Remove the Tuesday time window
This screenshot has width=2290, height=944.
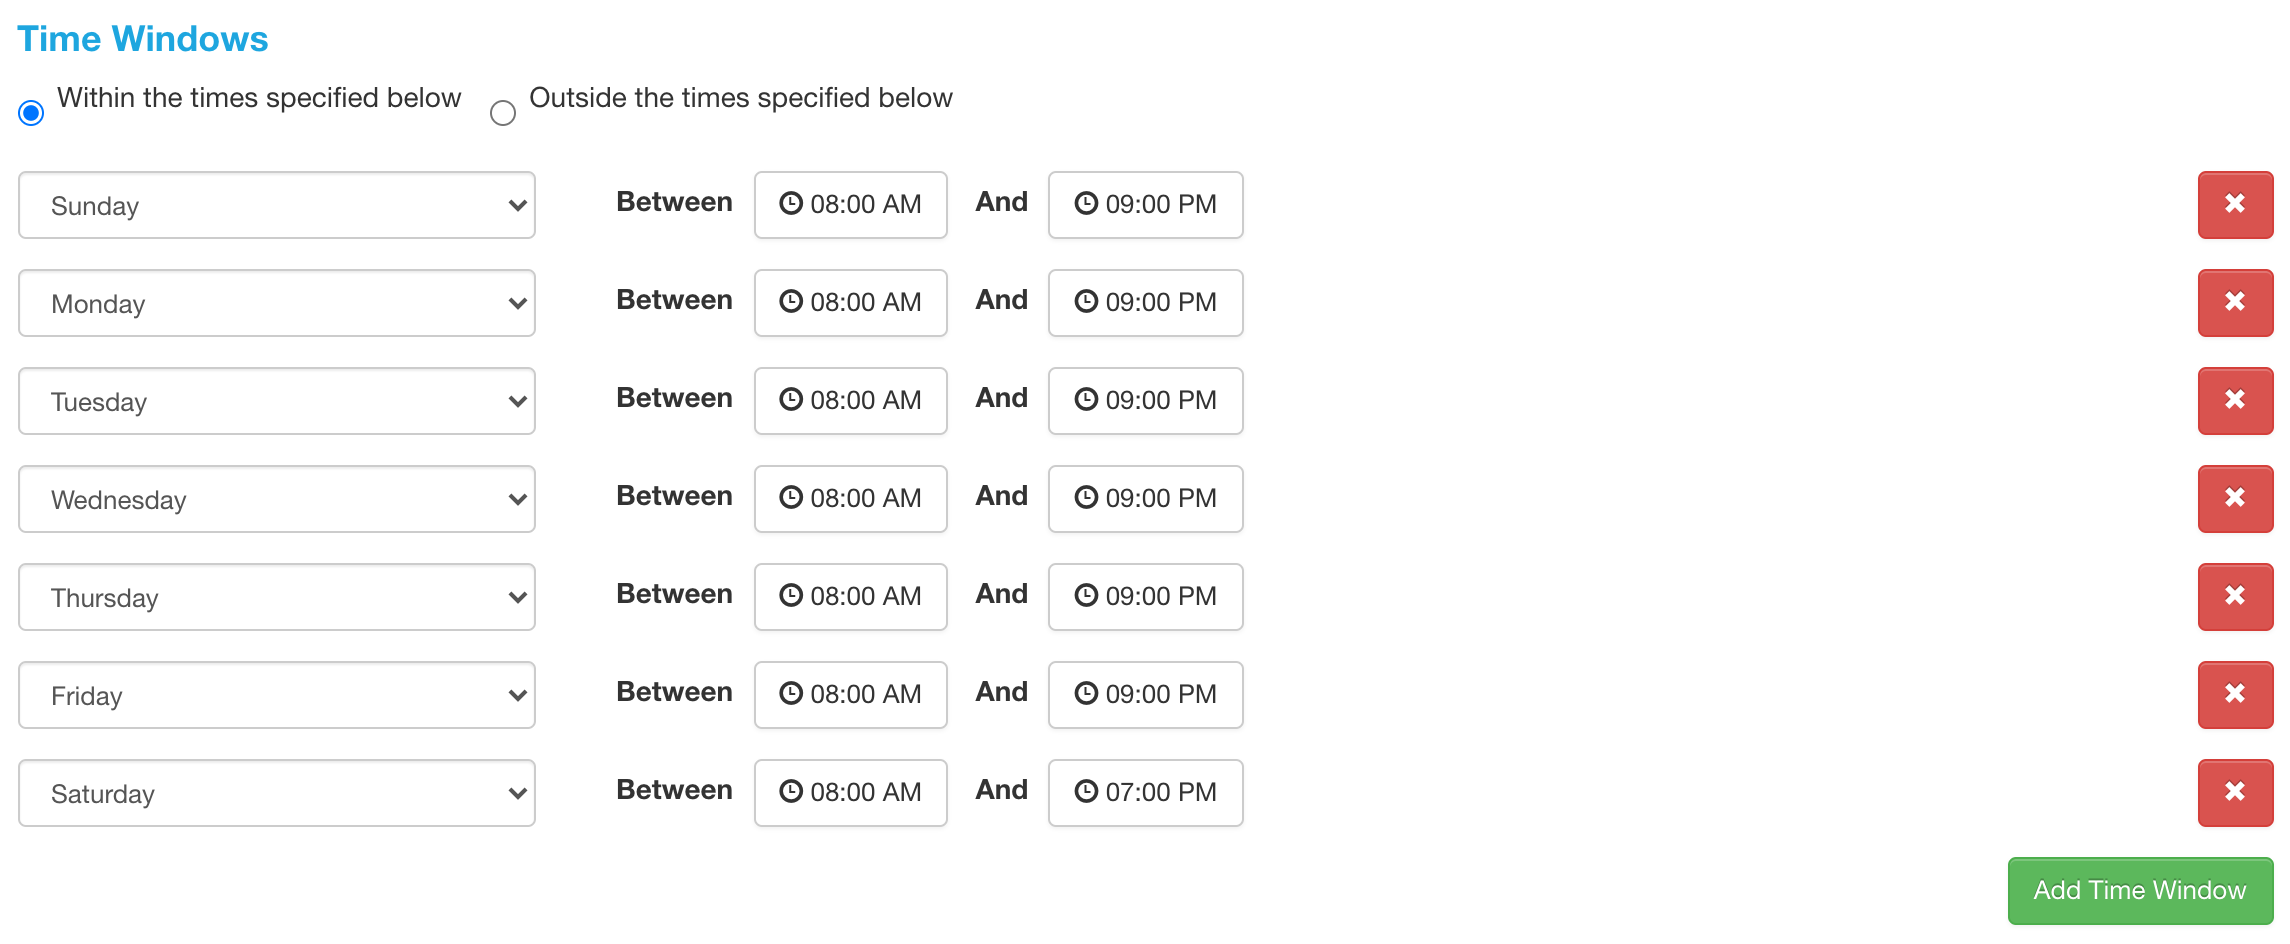pyautogui.click(x=2235, y=401)
